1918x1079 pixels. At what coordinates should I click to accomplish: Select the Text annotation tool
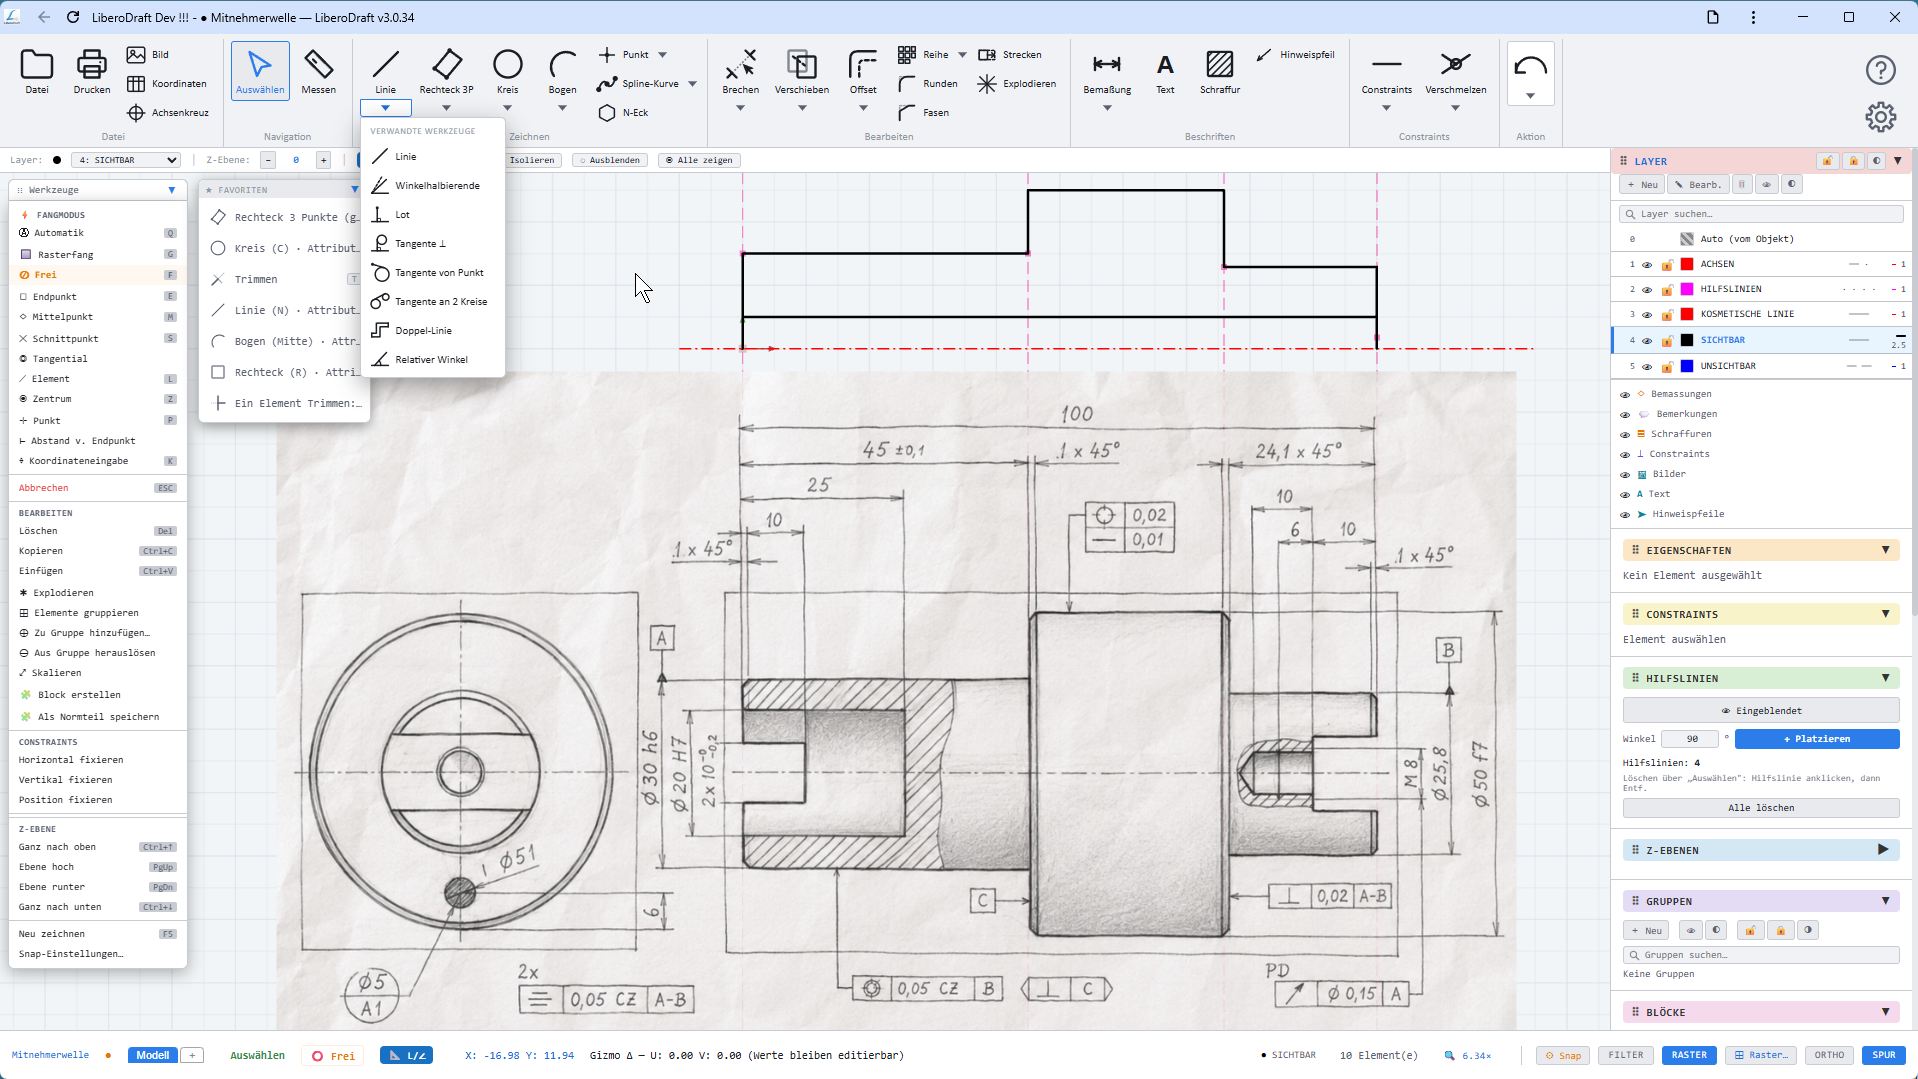click(x=1165, y=71)
